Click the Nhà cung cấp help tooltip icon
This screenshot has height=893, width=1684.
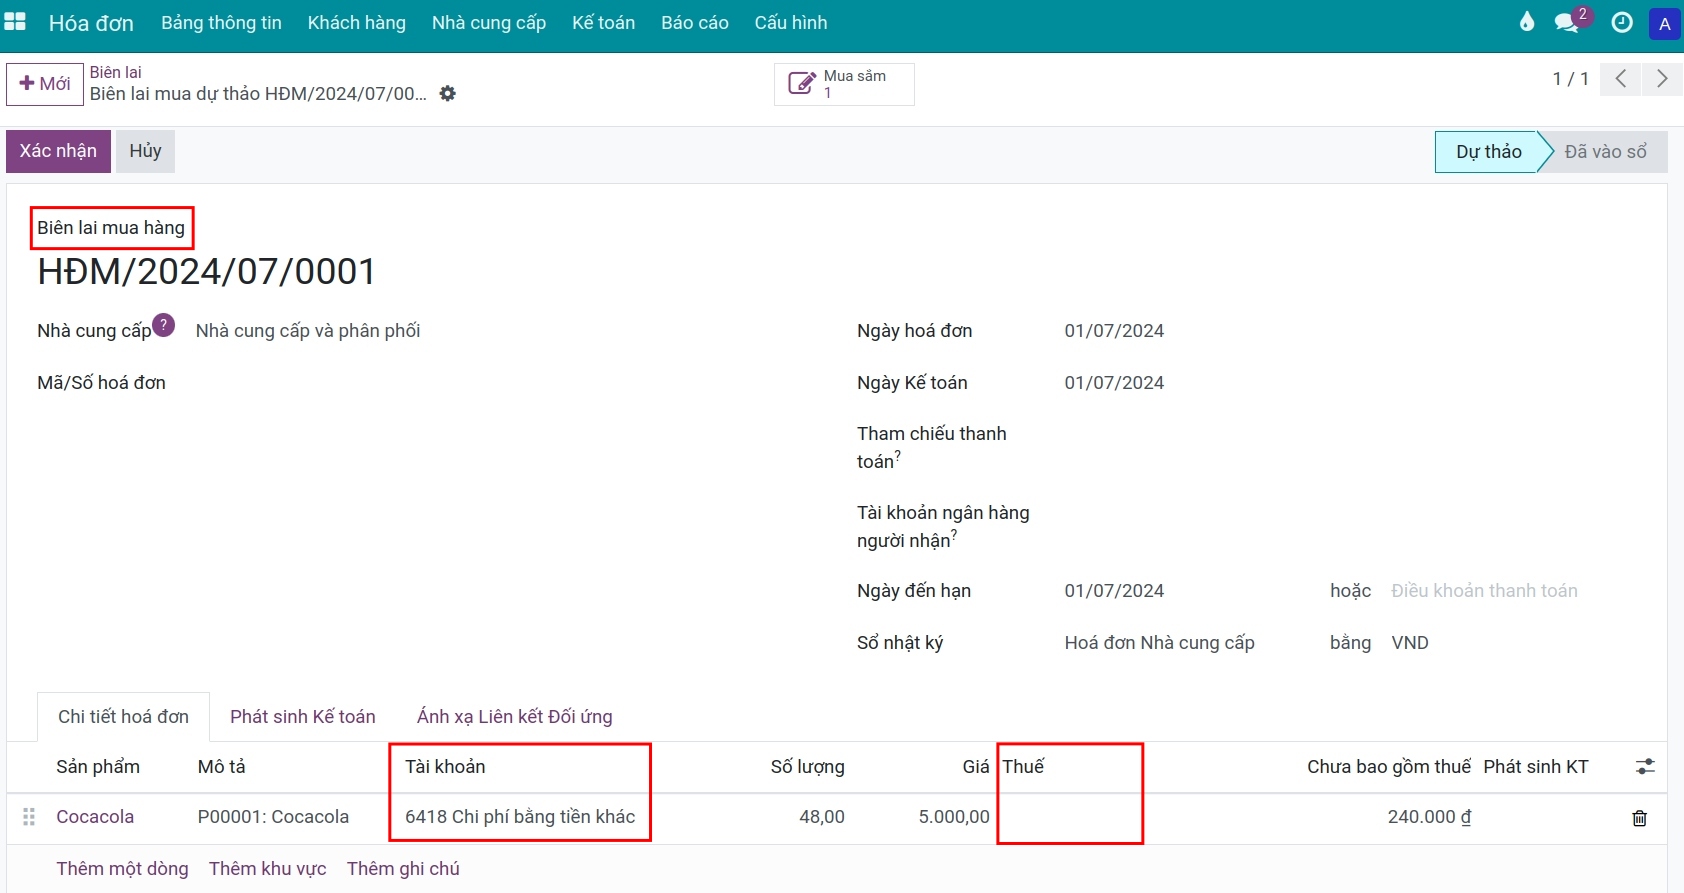coord(164,325)
